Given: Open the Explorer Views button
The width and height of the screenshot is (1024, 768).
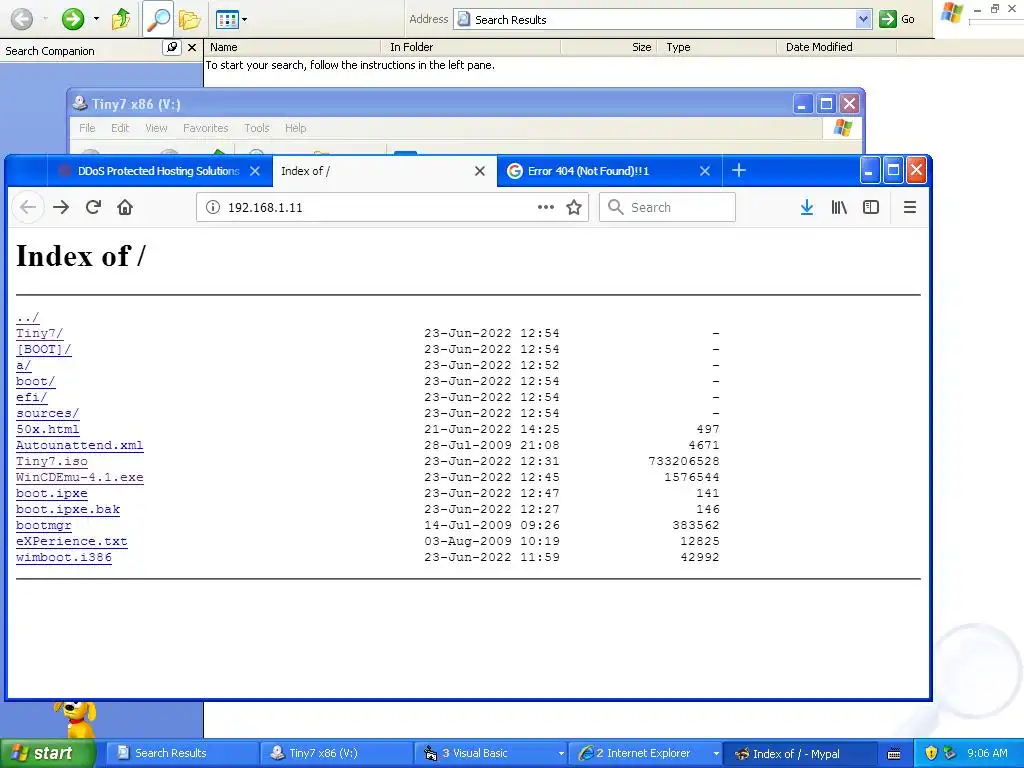Looking at the screenshot, I should click(x=227, y=20).
